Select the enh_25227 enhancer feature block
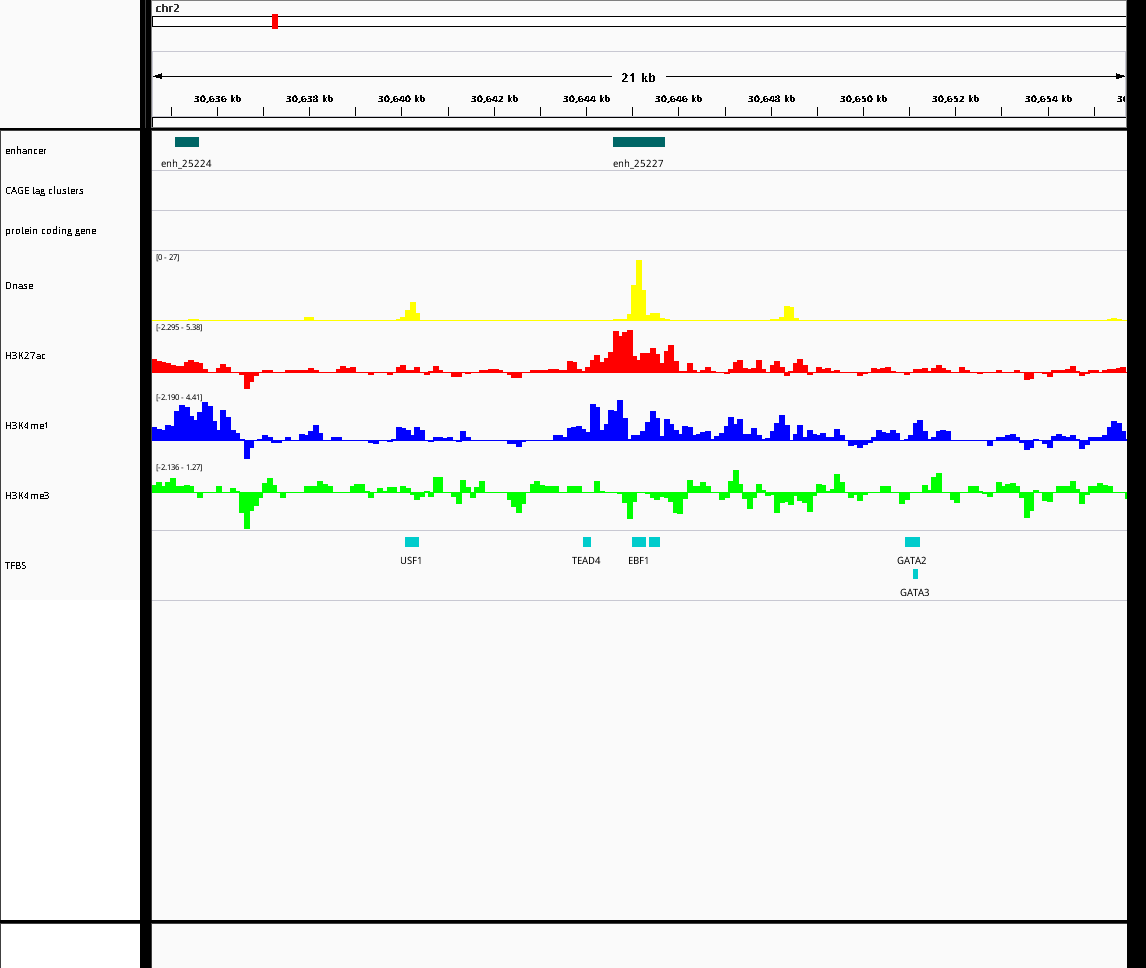The height and width of the screenshot is (968, 1146). pos(638,142)
